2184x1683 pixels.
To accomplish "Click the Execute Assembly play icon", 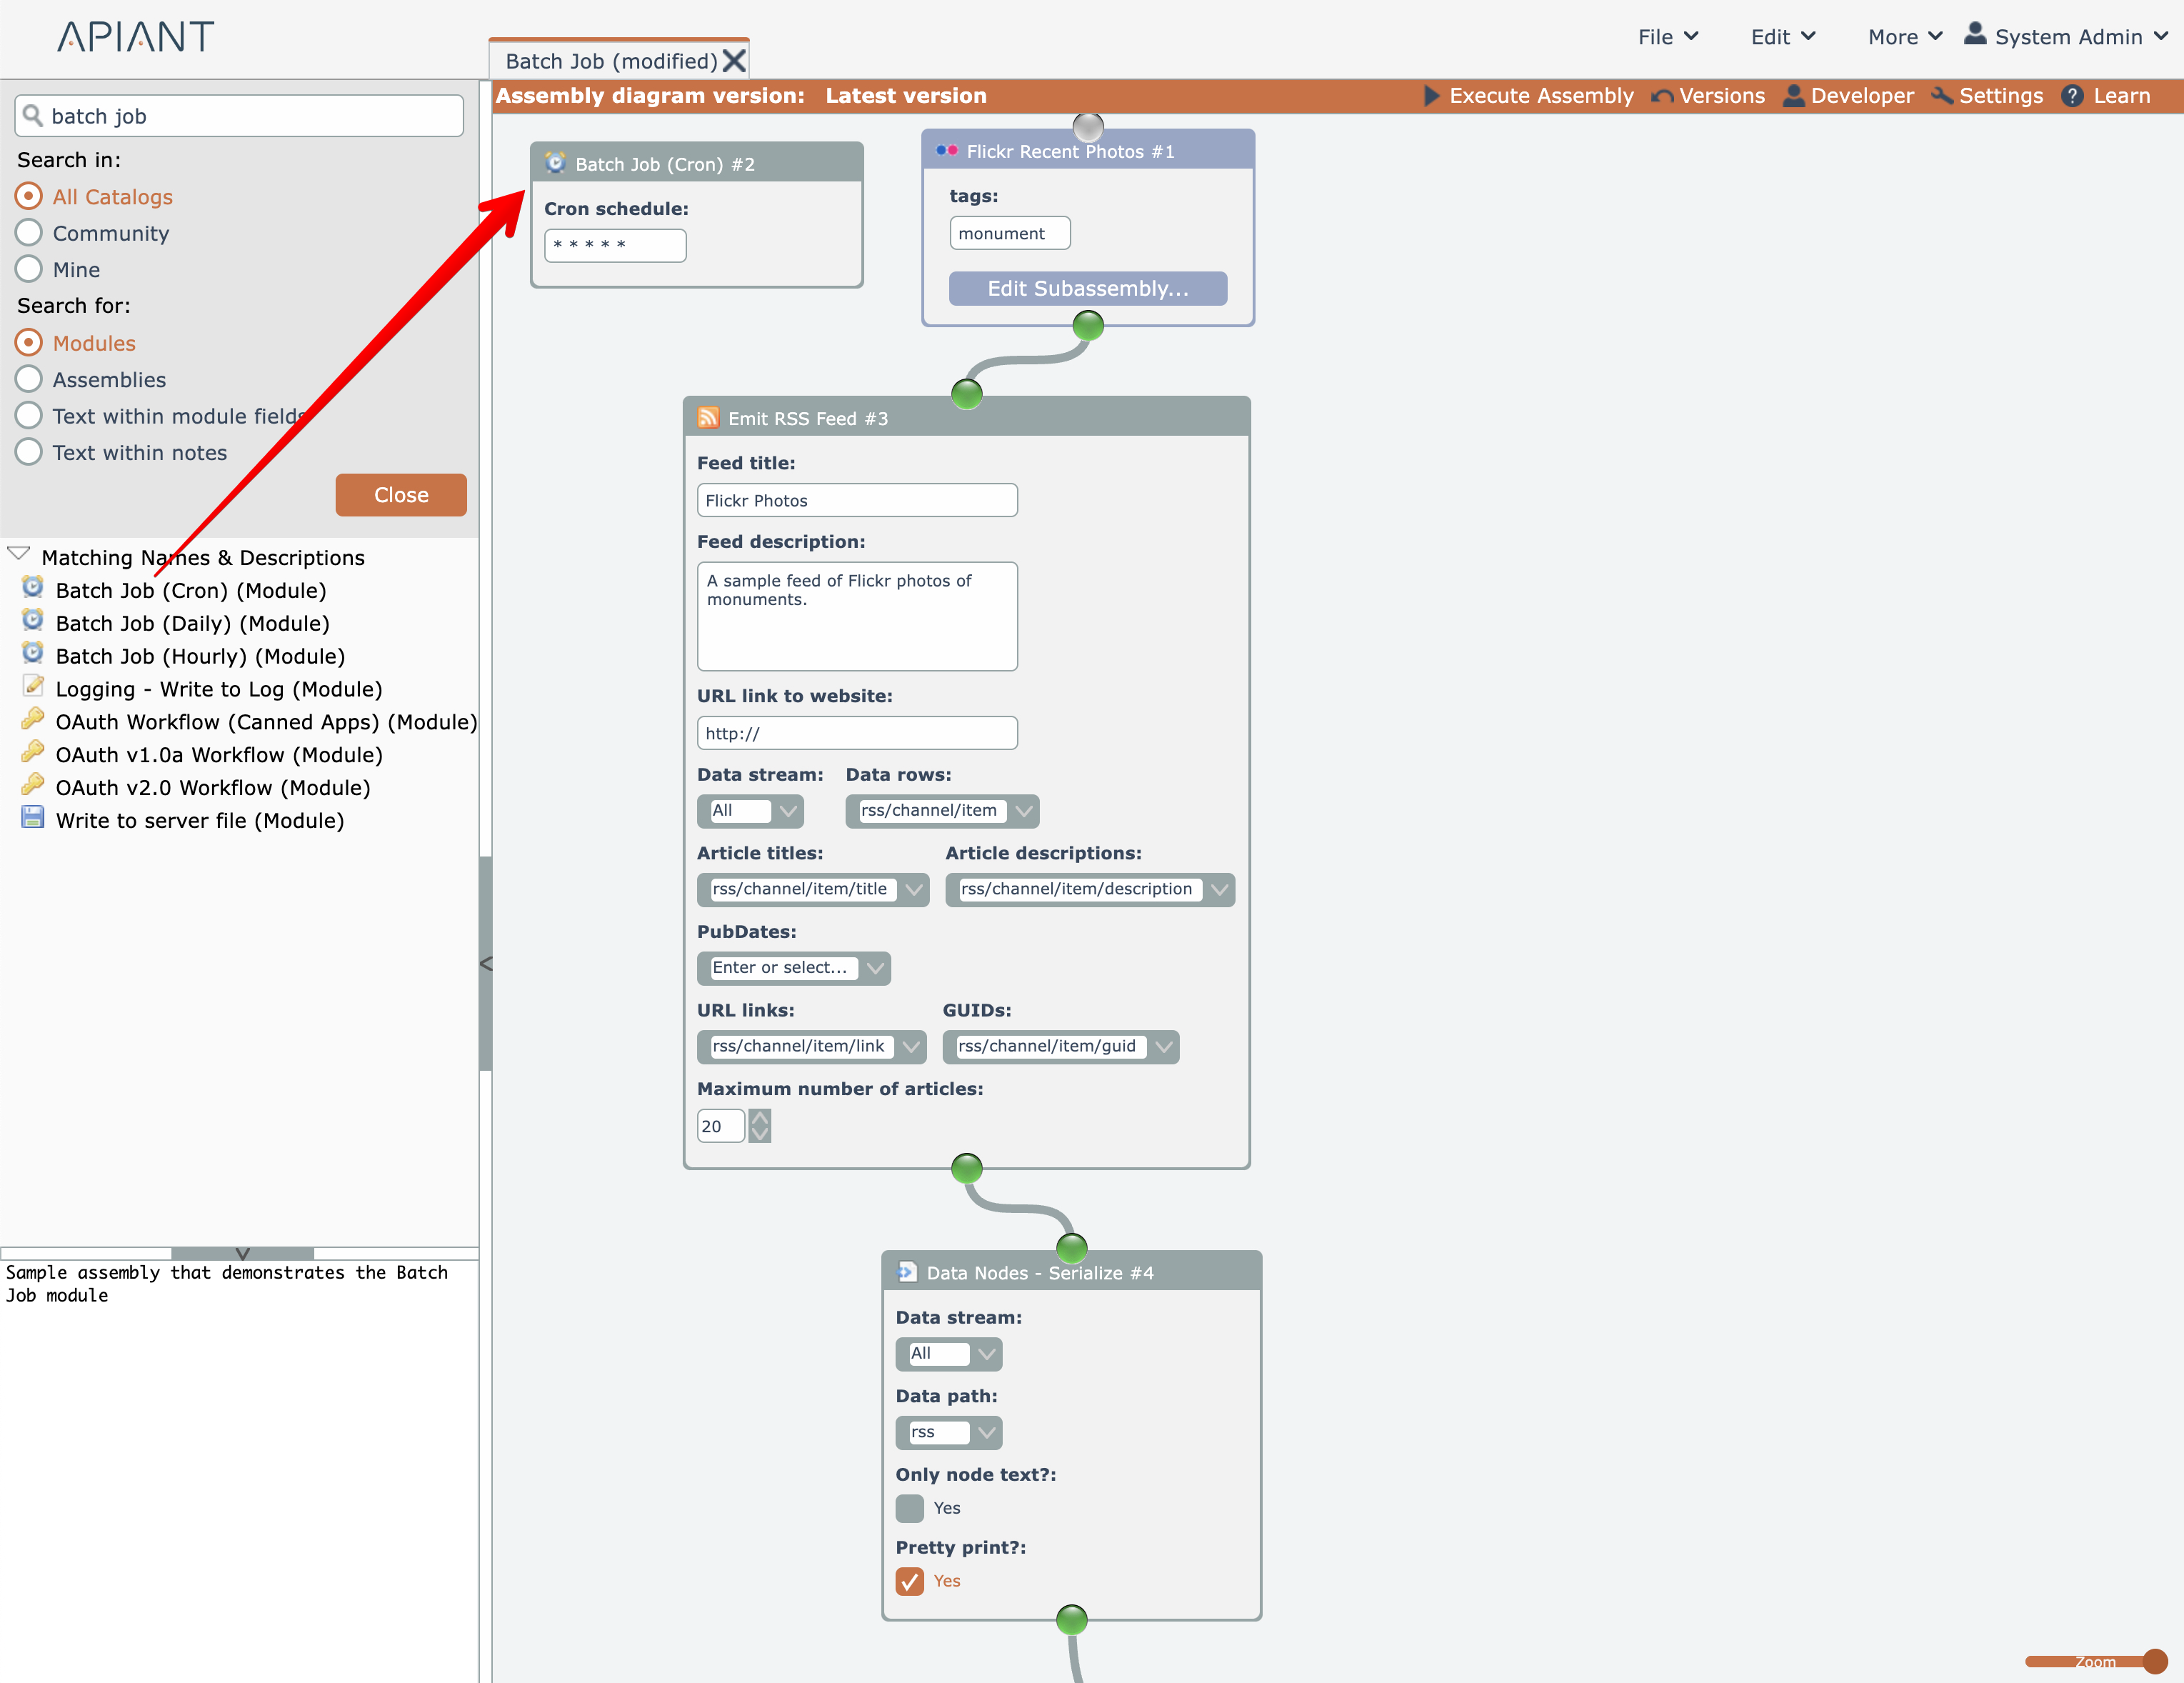I will click(1431, 96).
